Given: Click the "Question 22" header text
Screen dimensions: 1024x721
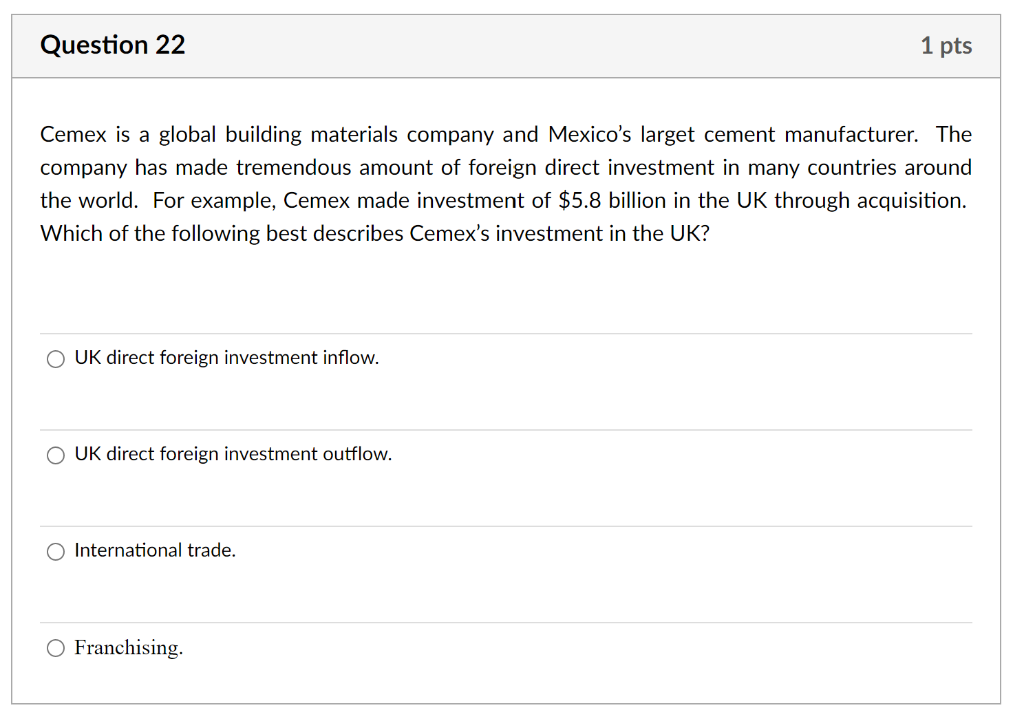Looking at the screenshot, I should coord(112,45).
